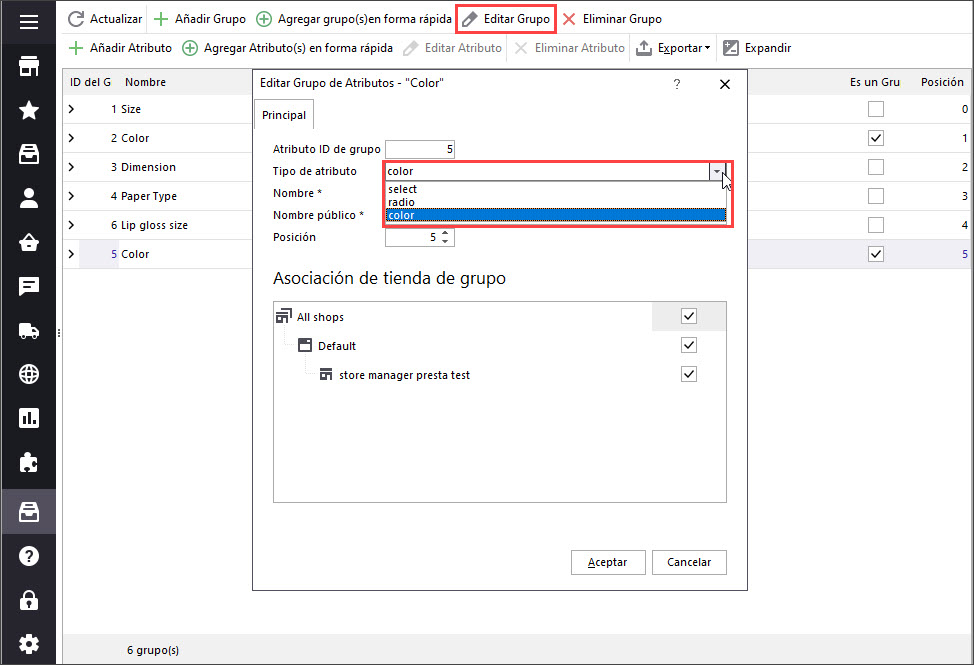Click Agregar Atributo(s) en forma rápida
This screenshot has width=974, height=665.
[287, 48]
